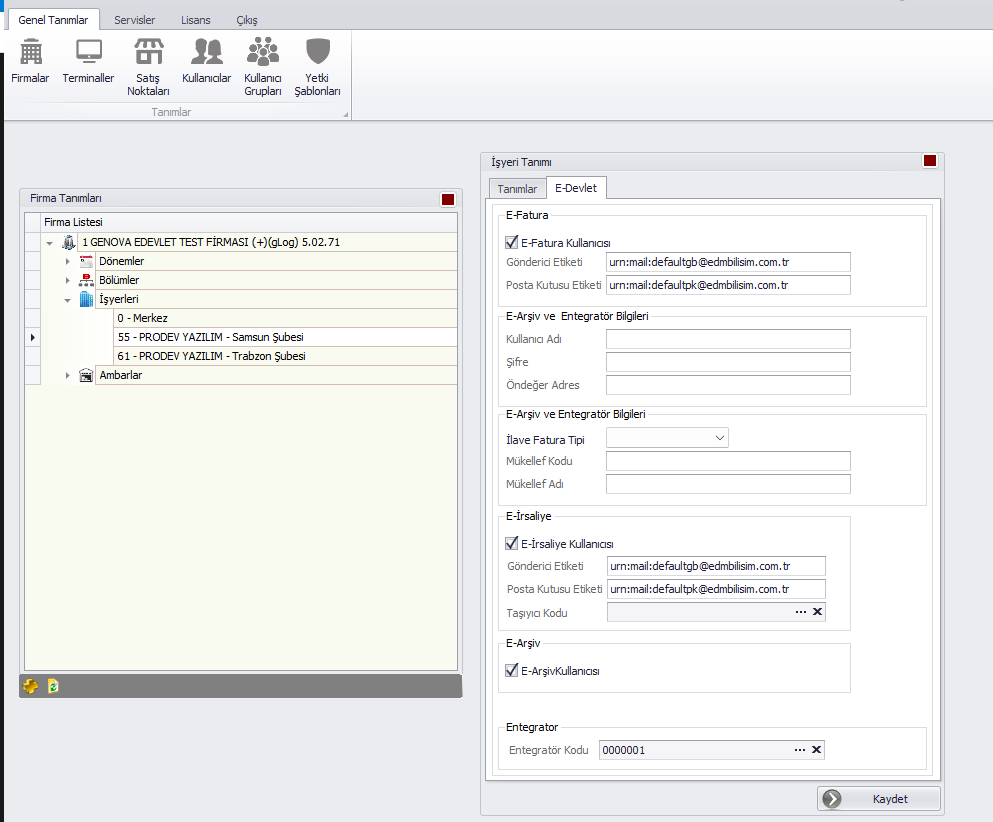Select 61 - PRODEV YAZILIM Trabzon Şubesi
Screen dimensions: 993x822
click(212, 356)
